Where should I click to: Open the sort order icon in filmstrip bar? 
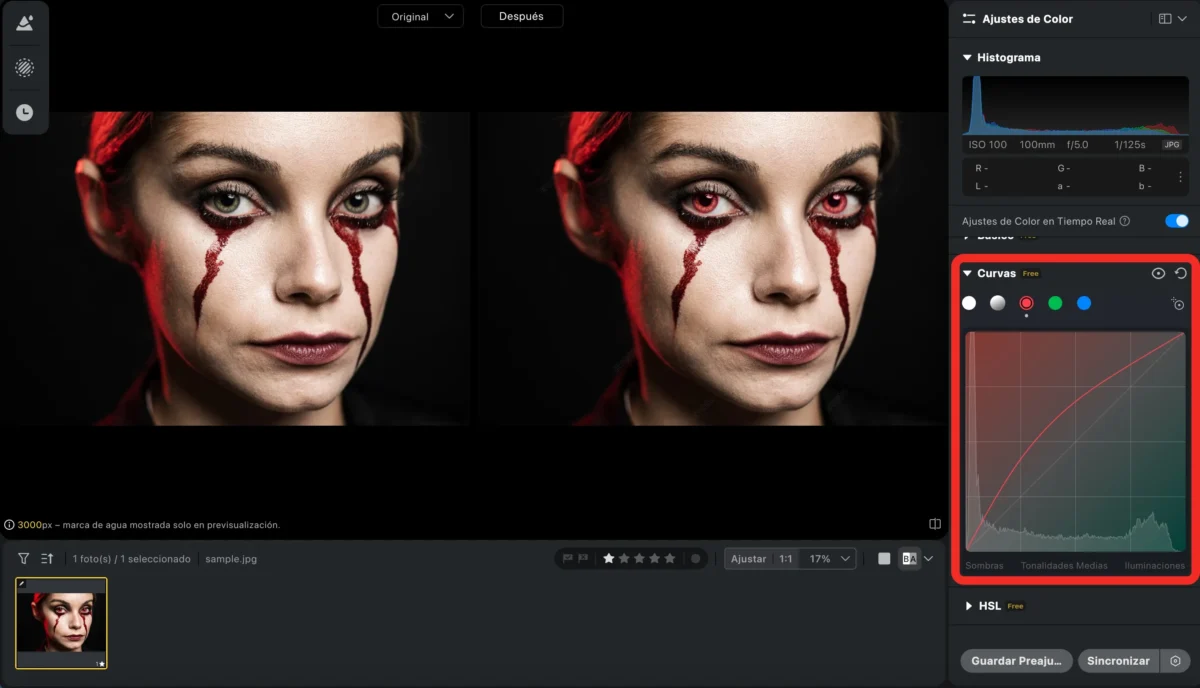(47, 559)
